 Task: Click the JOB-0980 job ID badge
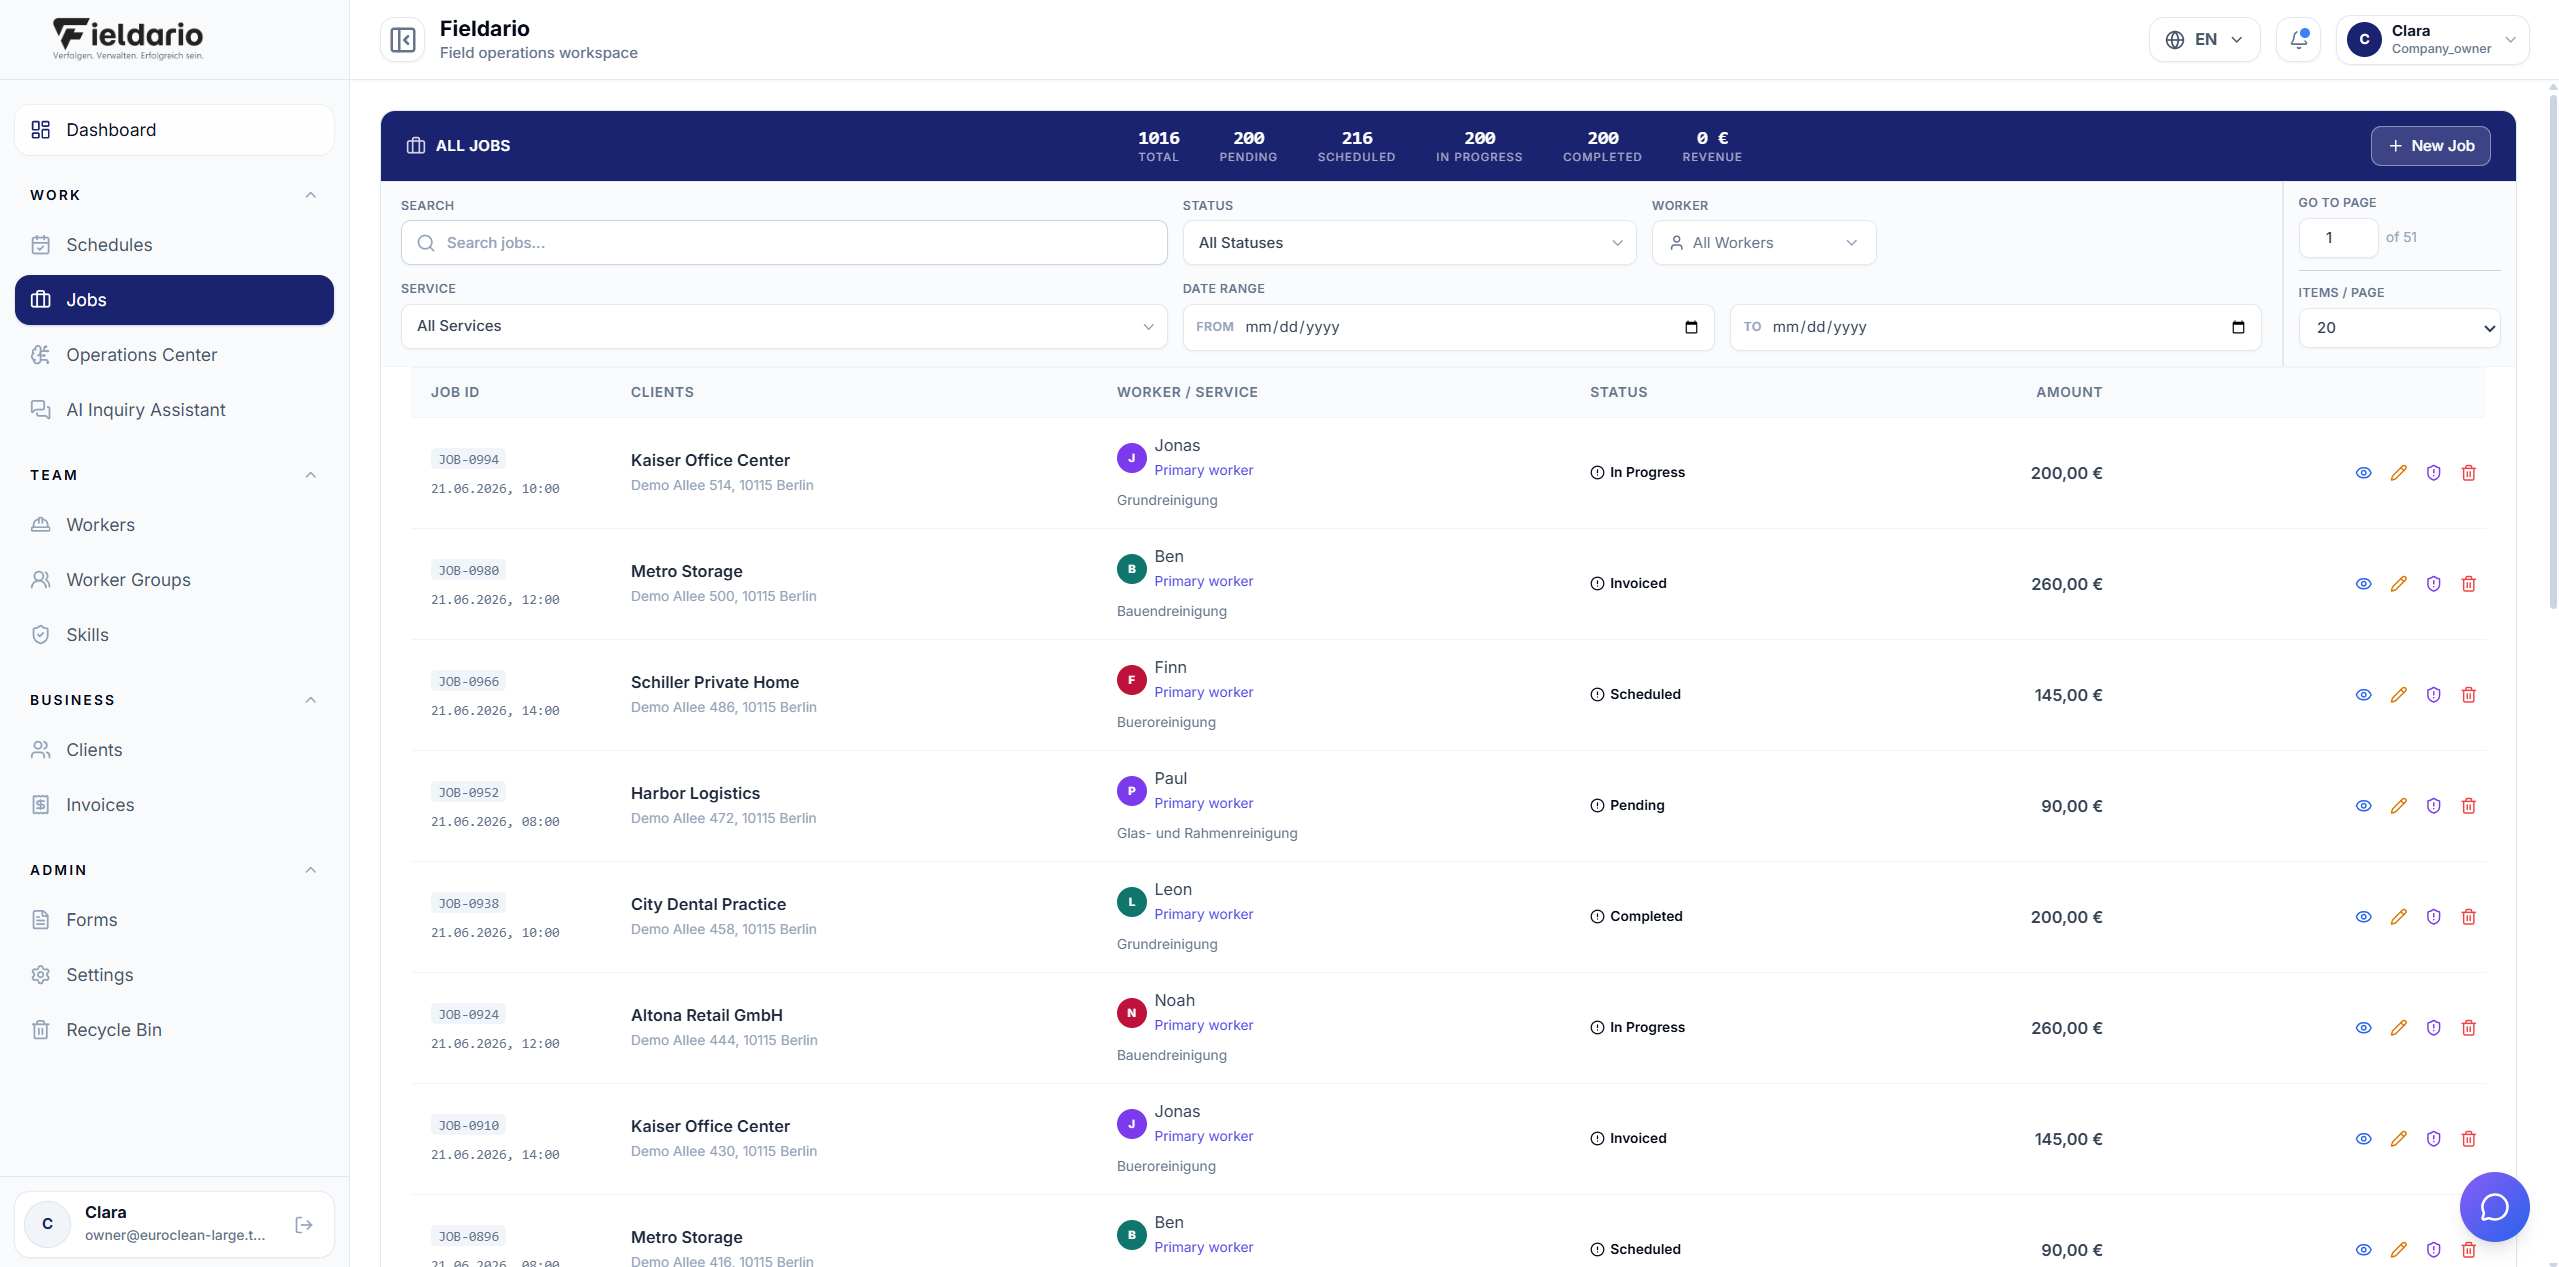click(x=469, y=571)
